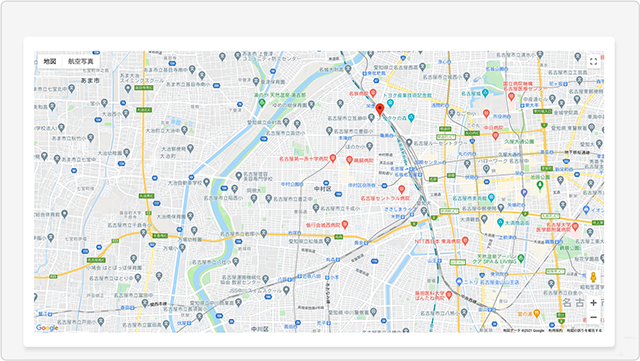Click the ノリタケの森 teal pin

click(411, 118)
